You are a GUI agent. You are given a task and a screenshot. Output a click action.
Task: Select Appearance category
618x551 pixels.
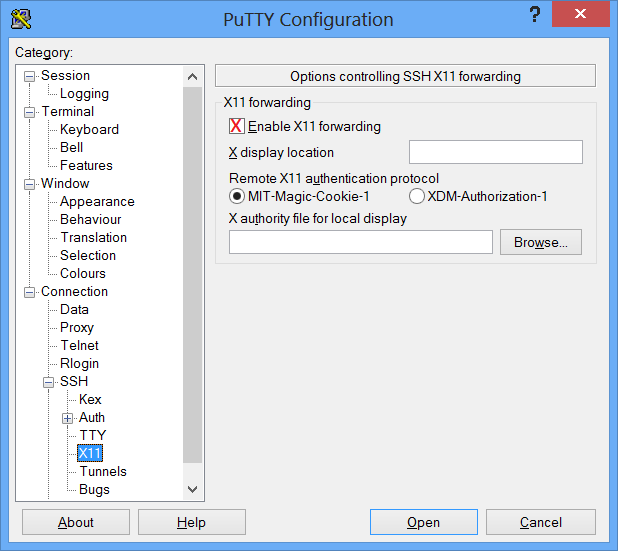tap(97, 202)
